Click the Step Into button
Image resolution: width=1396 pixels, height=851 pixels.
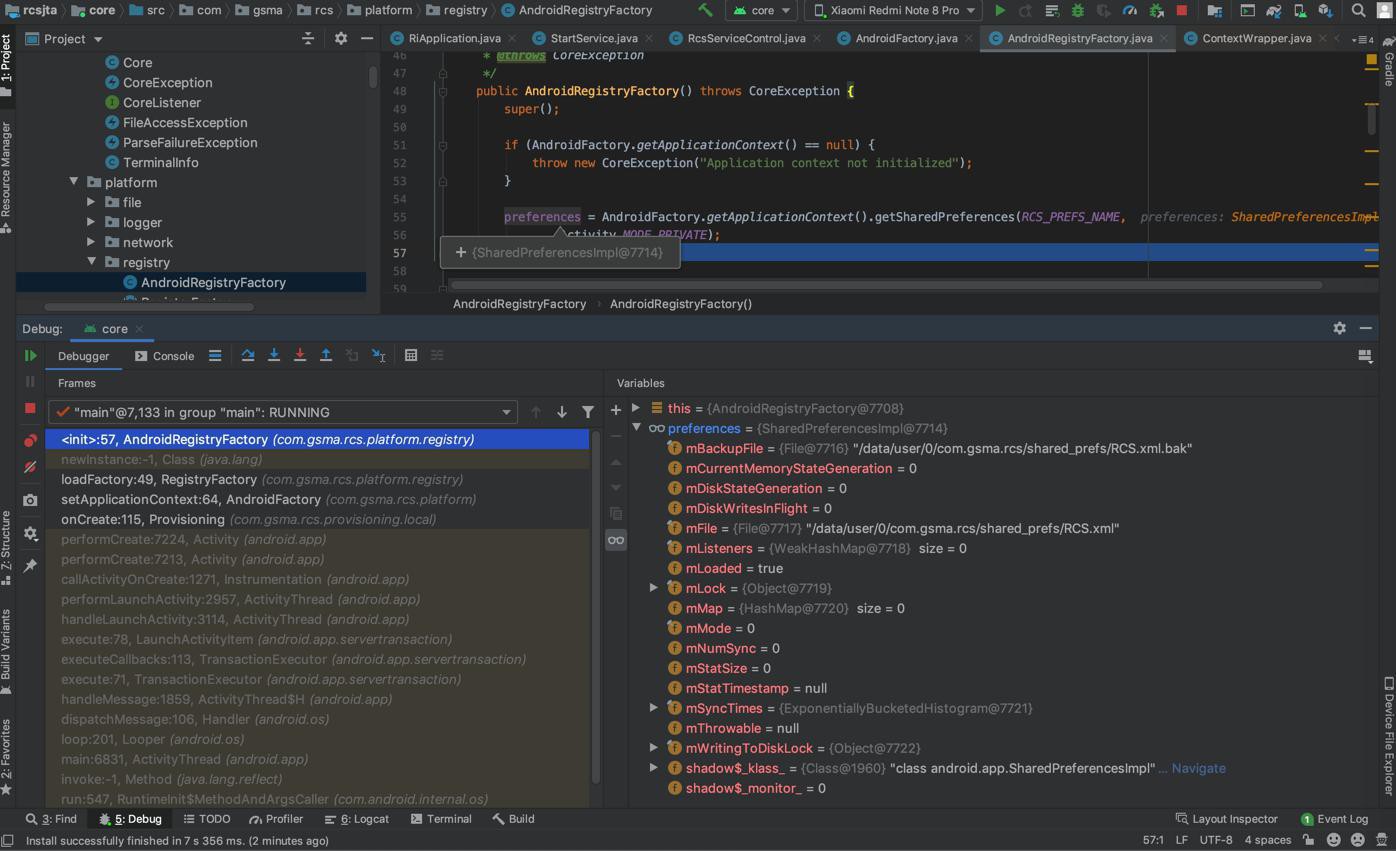(274, 355)
